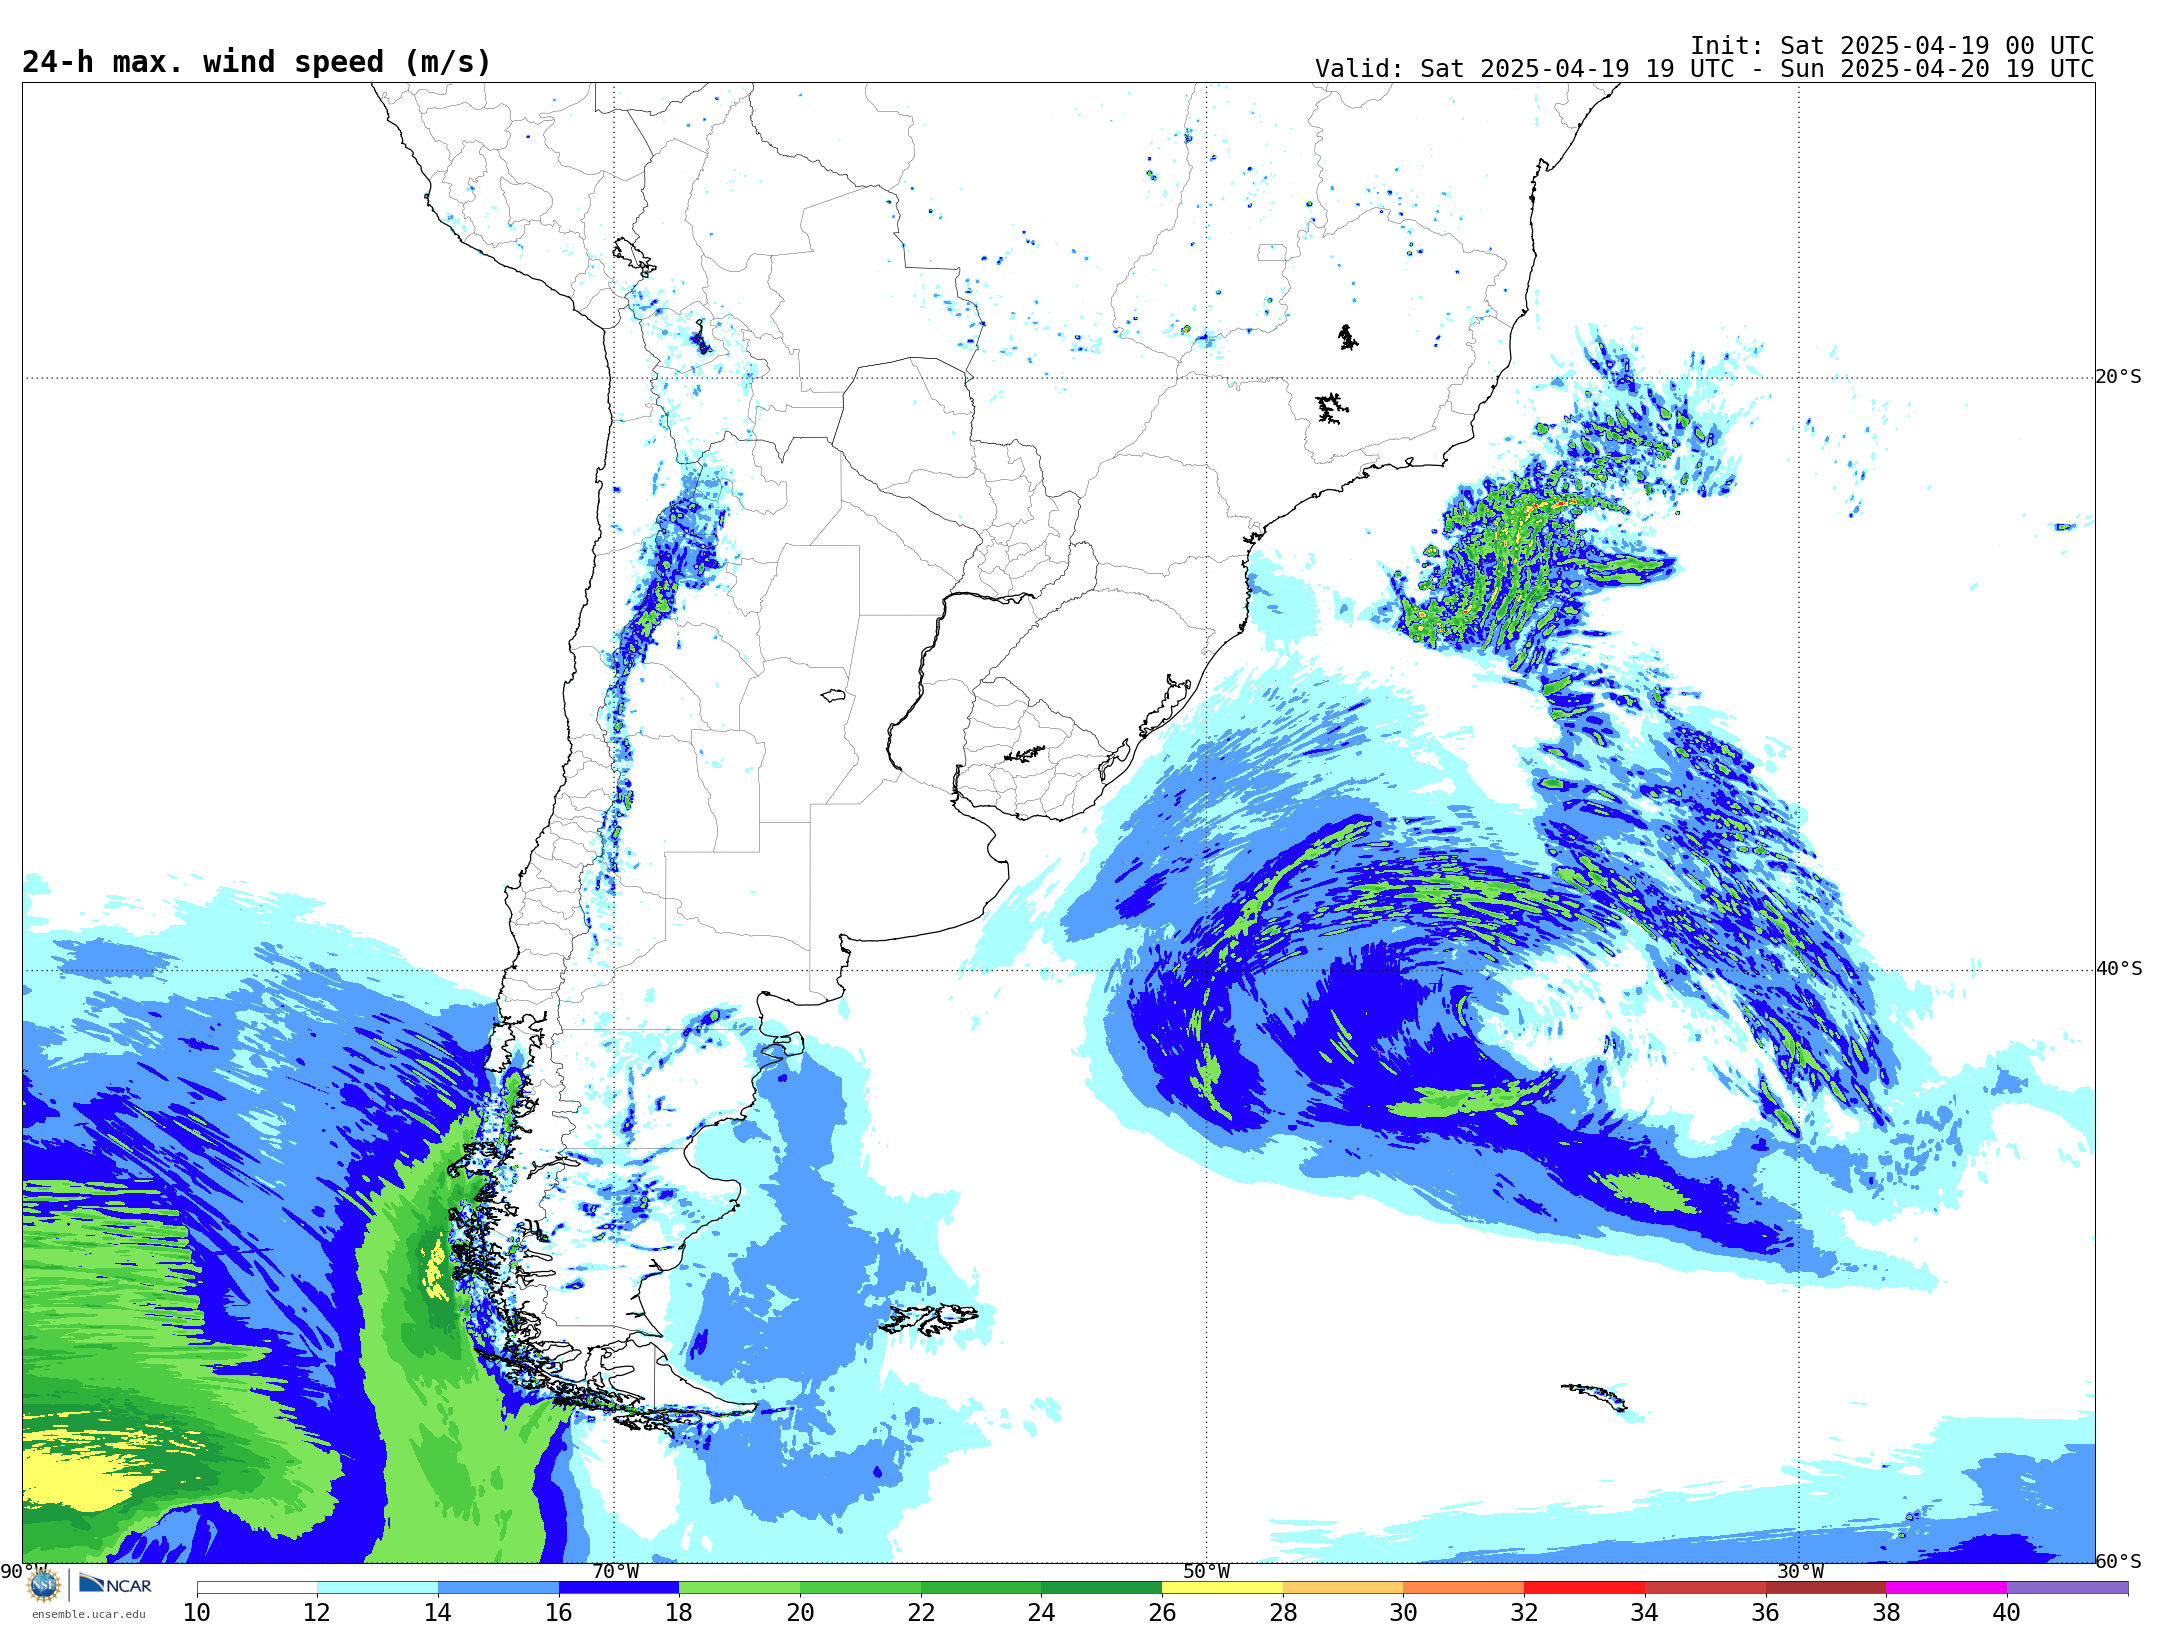Click the 60°S latitude label
Viewport: 2160px width, 1626px height.
click(2119, 1561)
